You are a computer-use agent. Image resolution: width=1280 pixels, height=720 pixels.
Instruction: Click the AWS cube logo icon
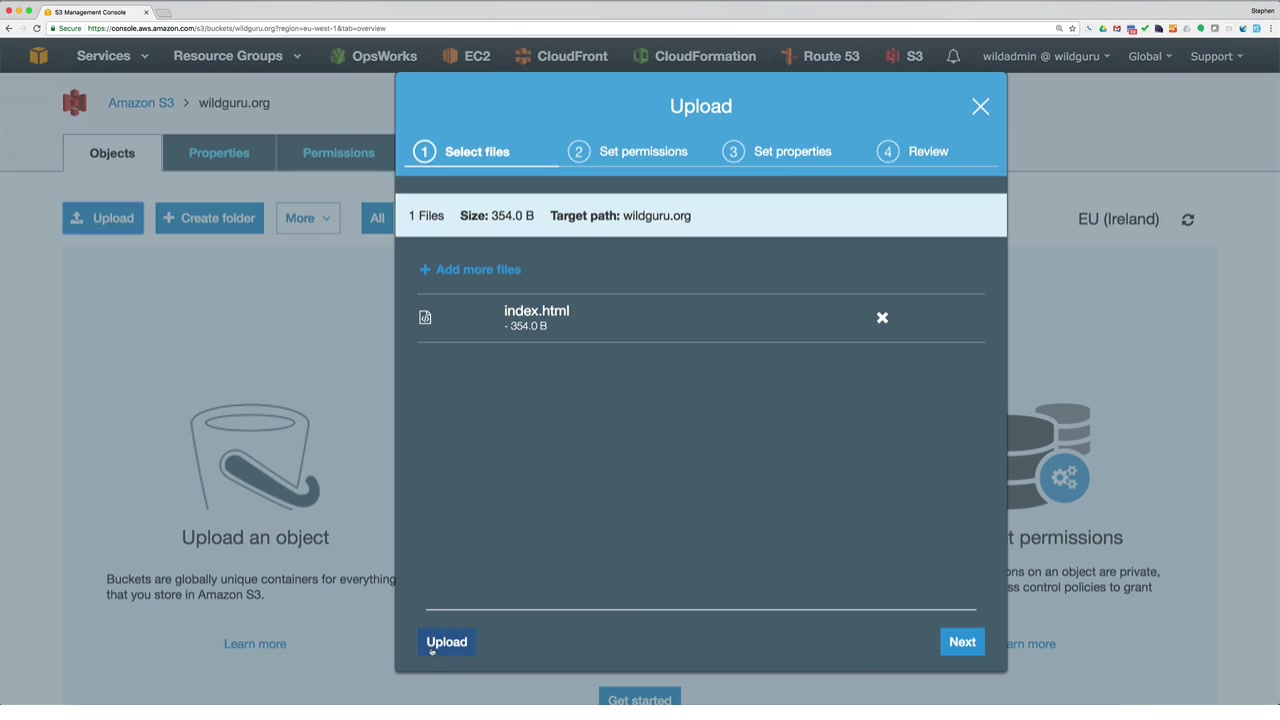click(x=38, y=56)
